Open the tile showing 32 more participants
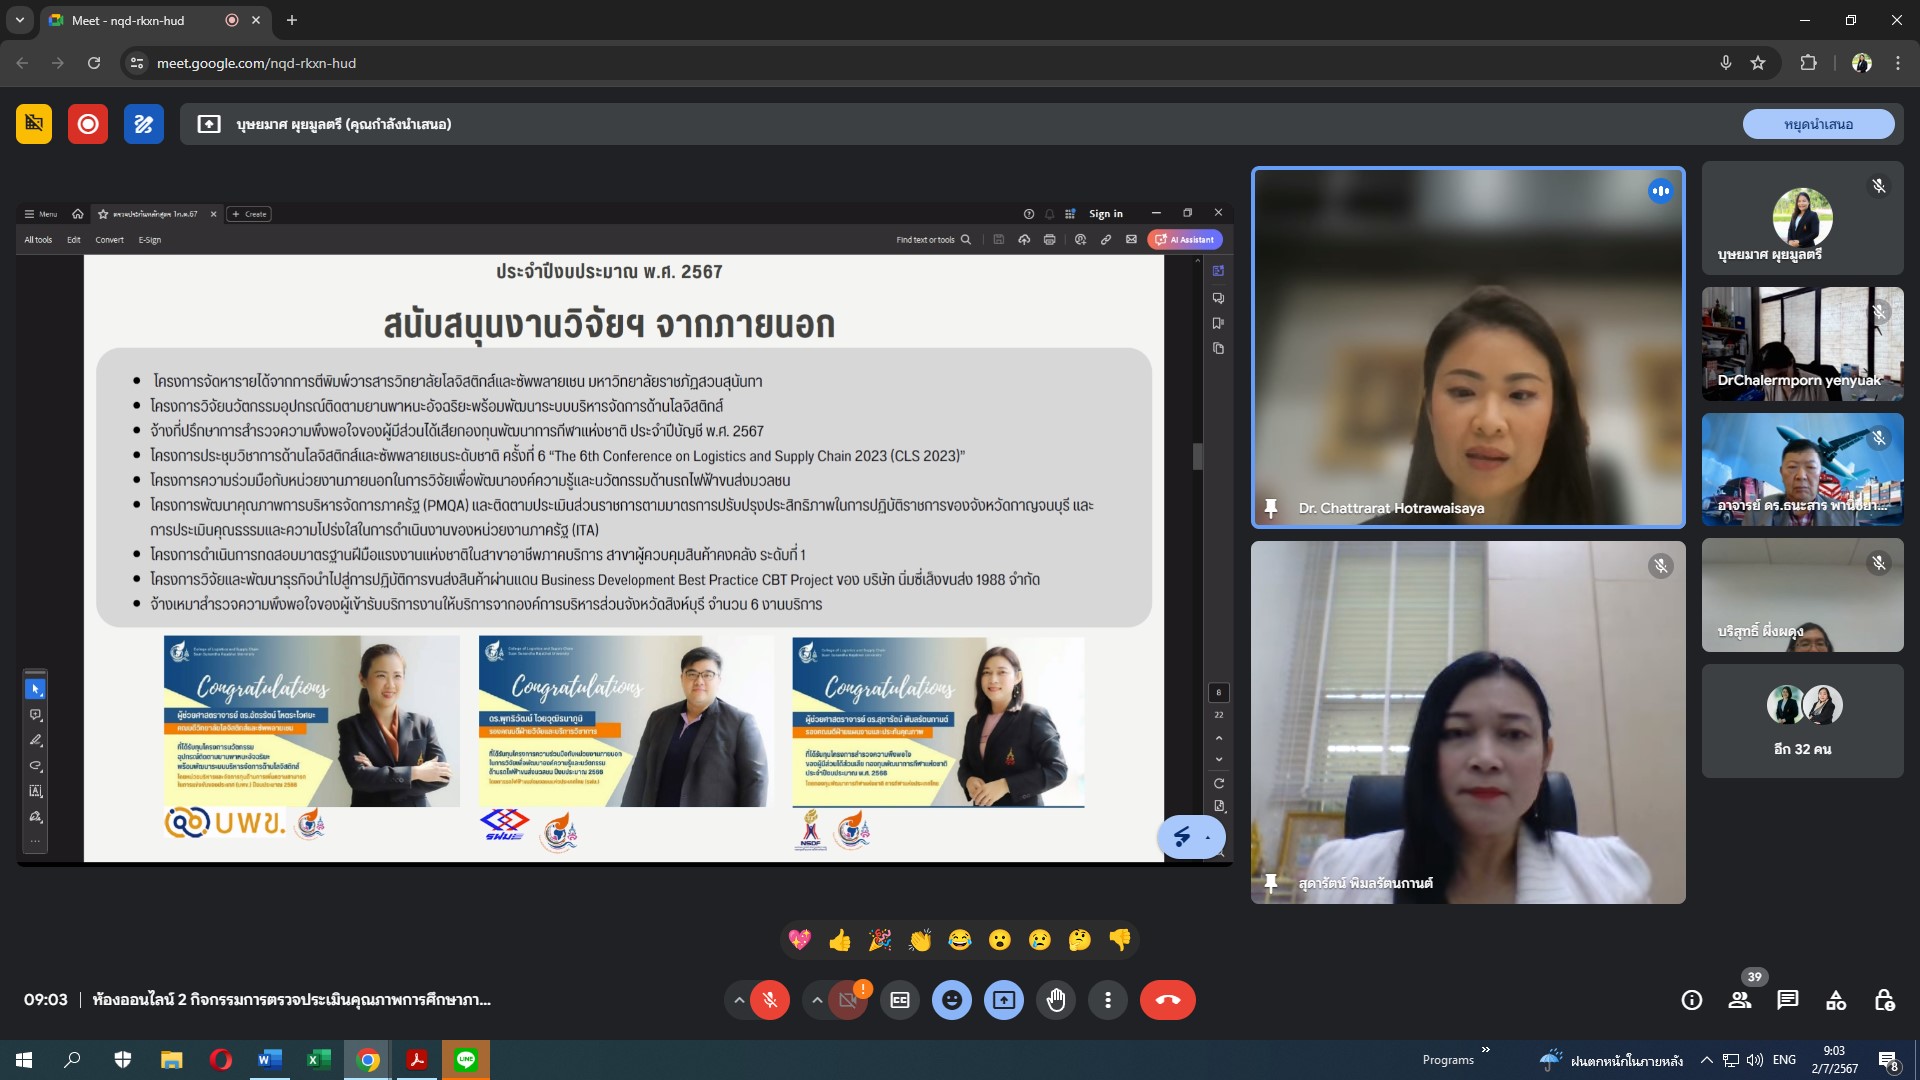Screen dimensions: 1920x1080 1802,721
